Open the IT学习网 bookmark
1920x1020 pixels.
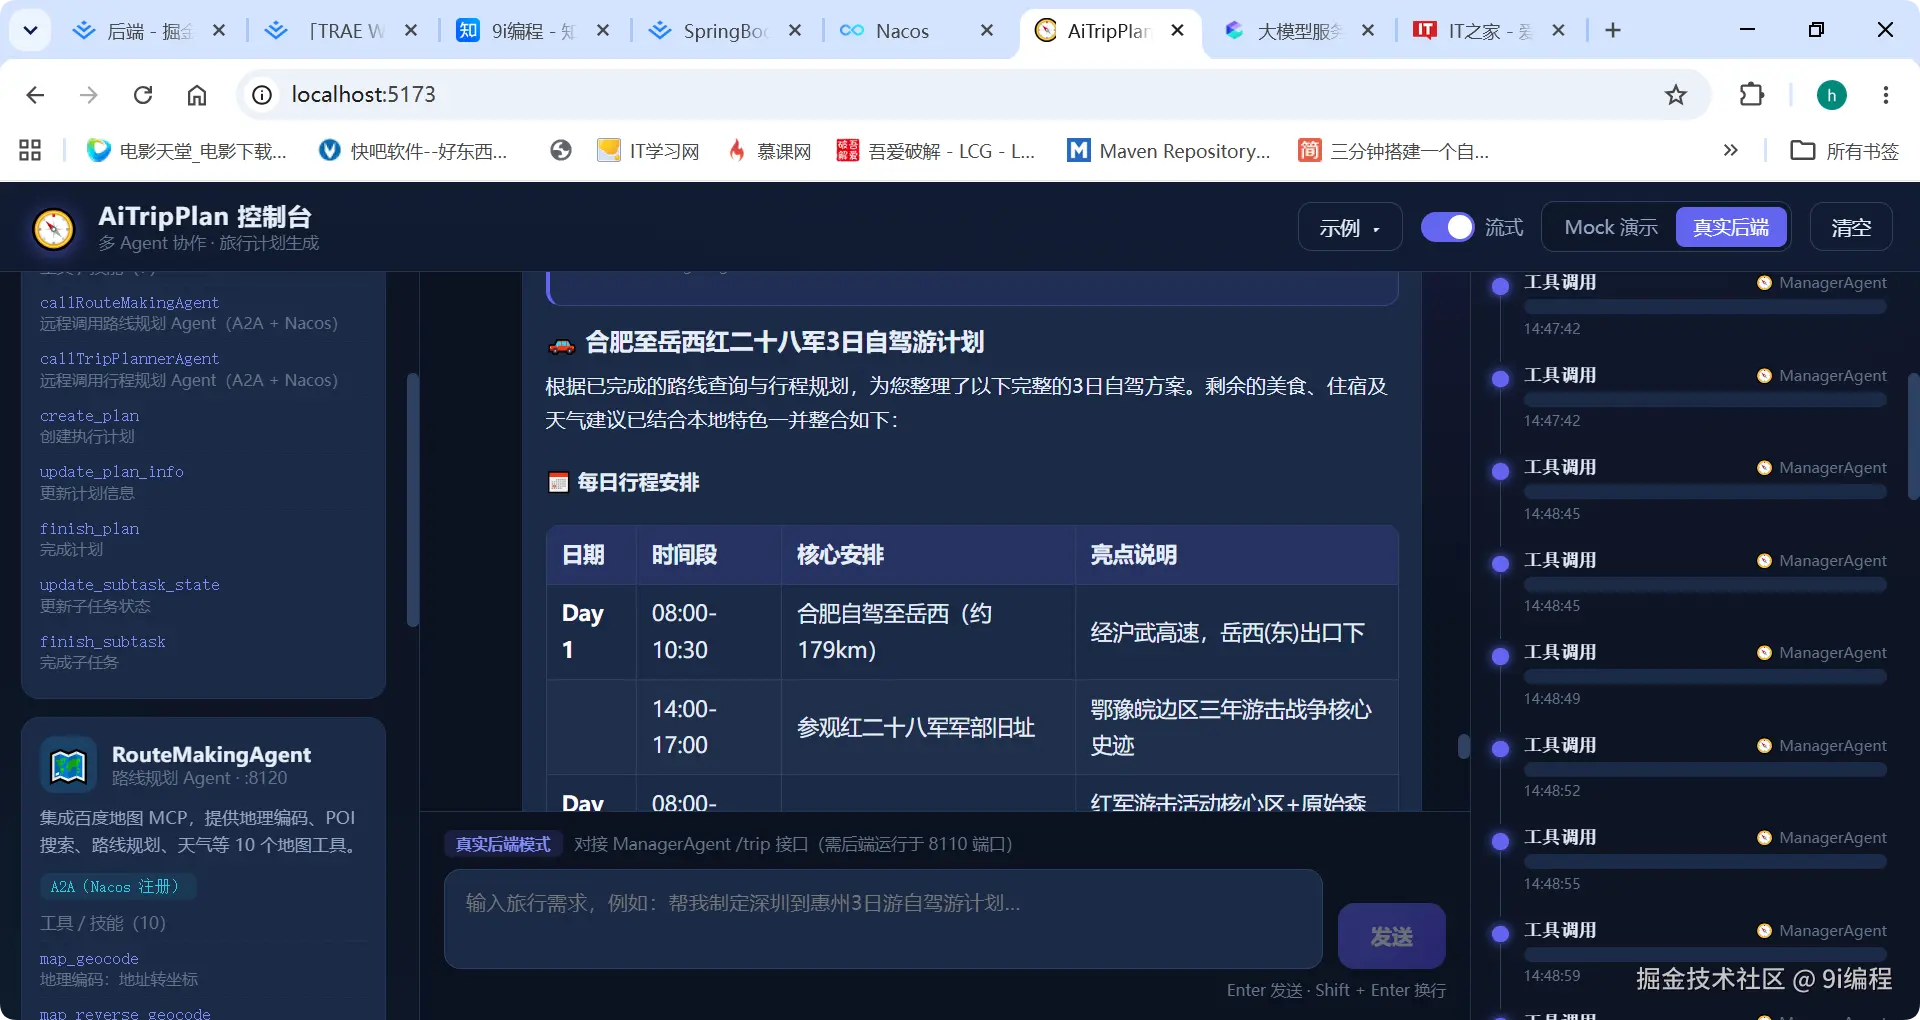[648, 151]
